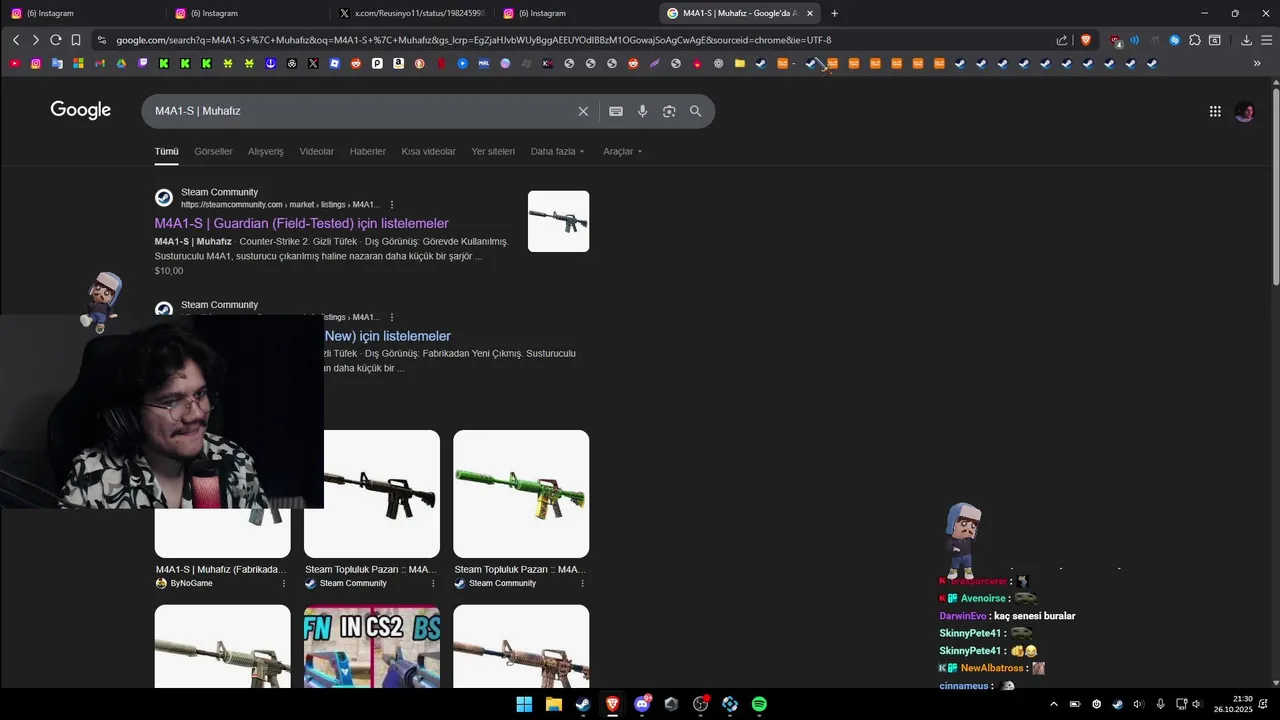Viewport: 1280px width, 720px height.
Task: Clear the Google search box
Action: click(583, 111)
